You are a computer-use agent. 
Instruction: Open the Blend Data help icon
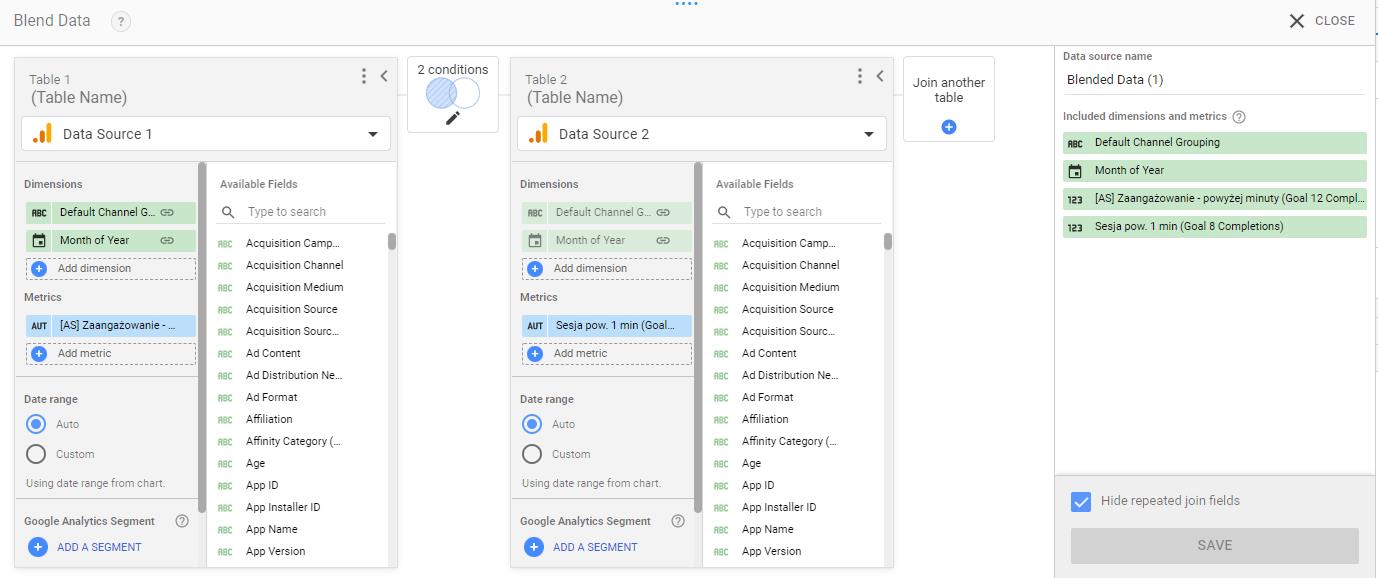121,21
